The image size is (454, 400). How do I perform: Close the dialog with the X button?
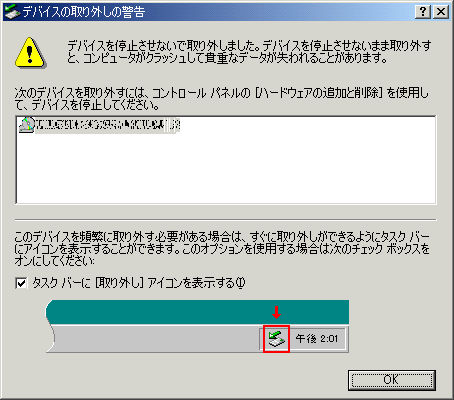click(441, 12)
